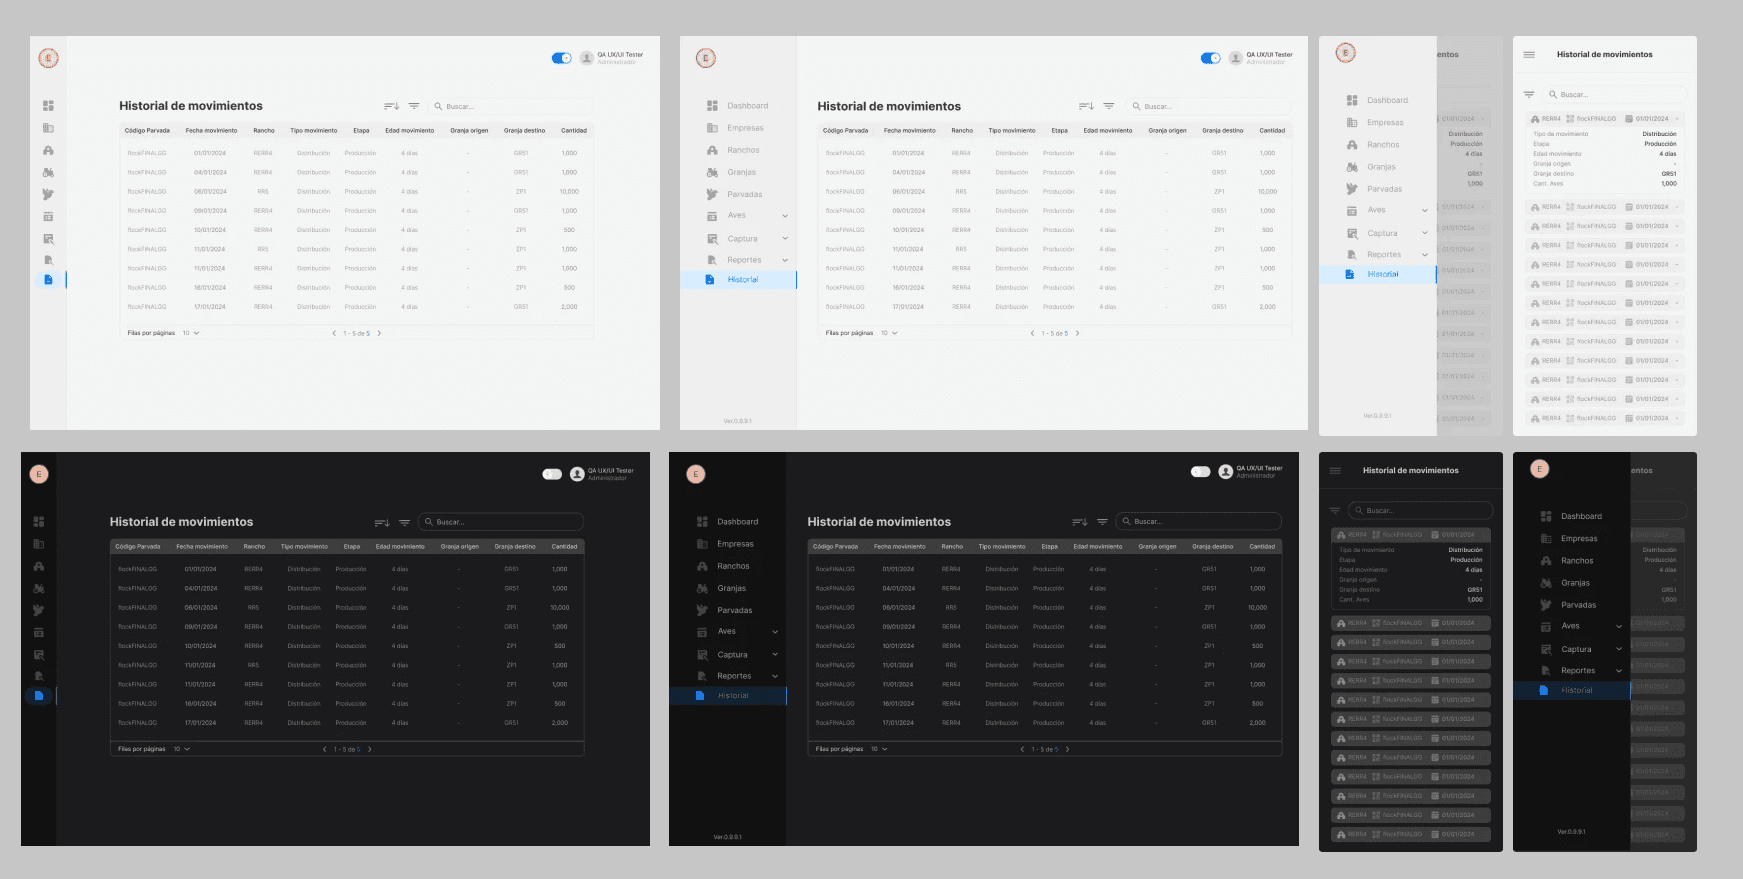Toggle theme switch in light icon-only-sidebar frame
Image resolution: width=1743 pixels, height=879 pixels.
click(x=562, y=58)
